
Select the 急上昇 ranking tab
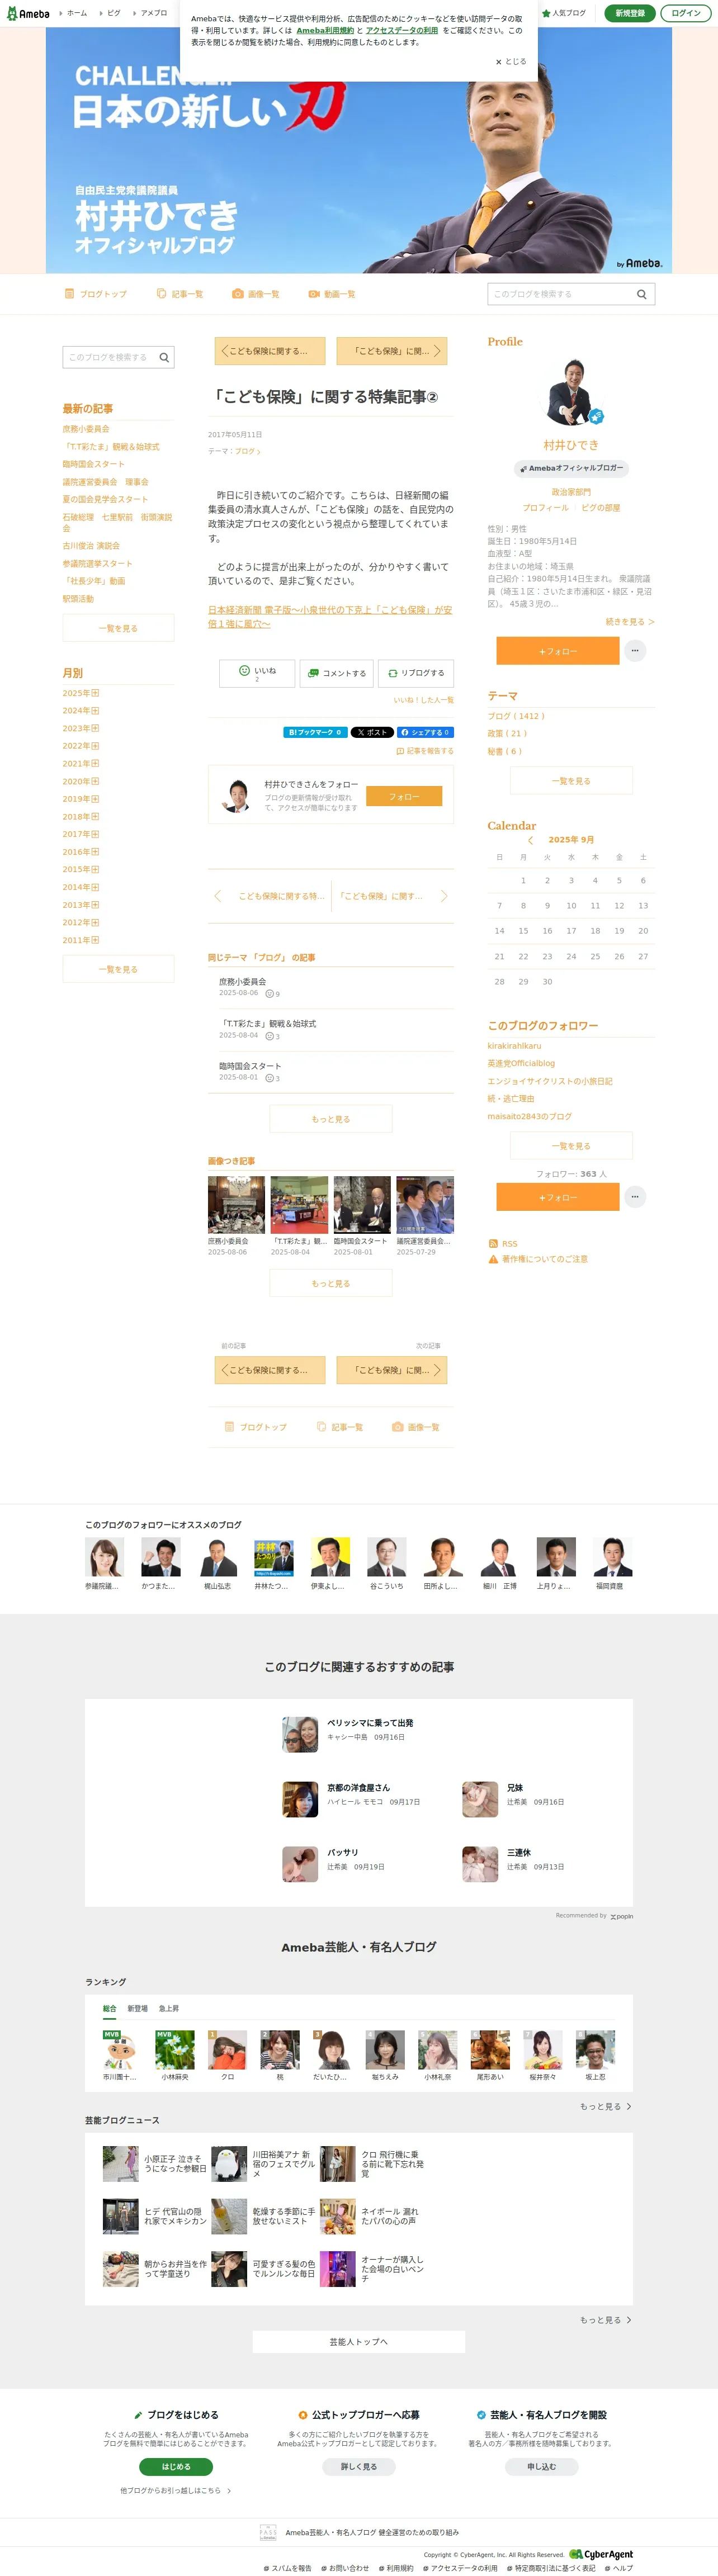(x=169, y=2008)
